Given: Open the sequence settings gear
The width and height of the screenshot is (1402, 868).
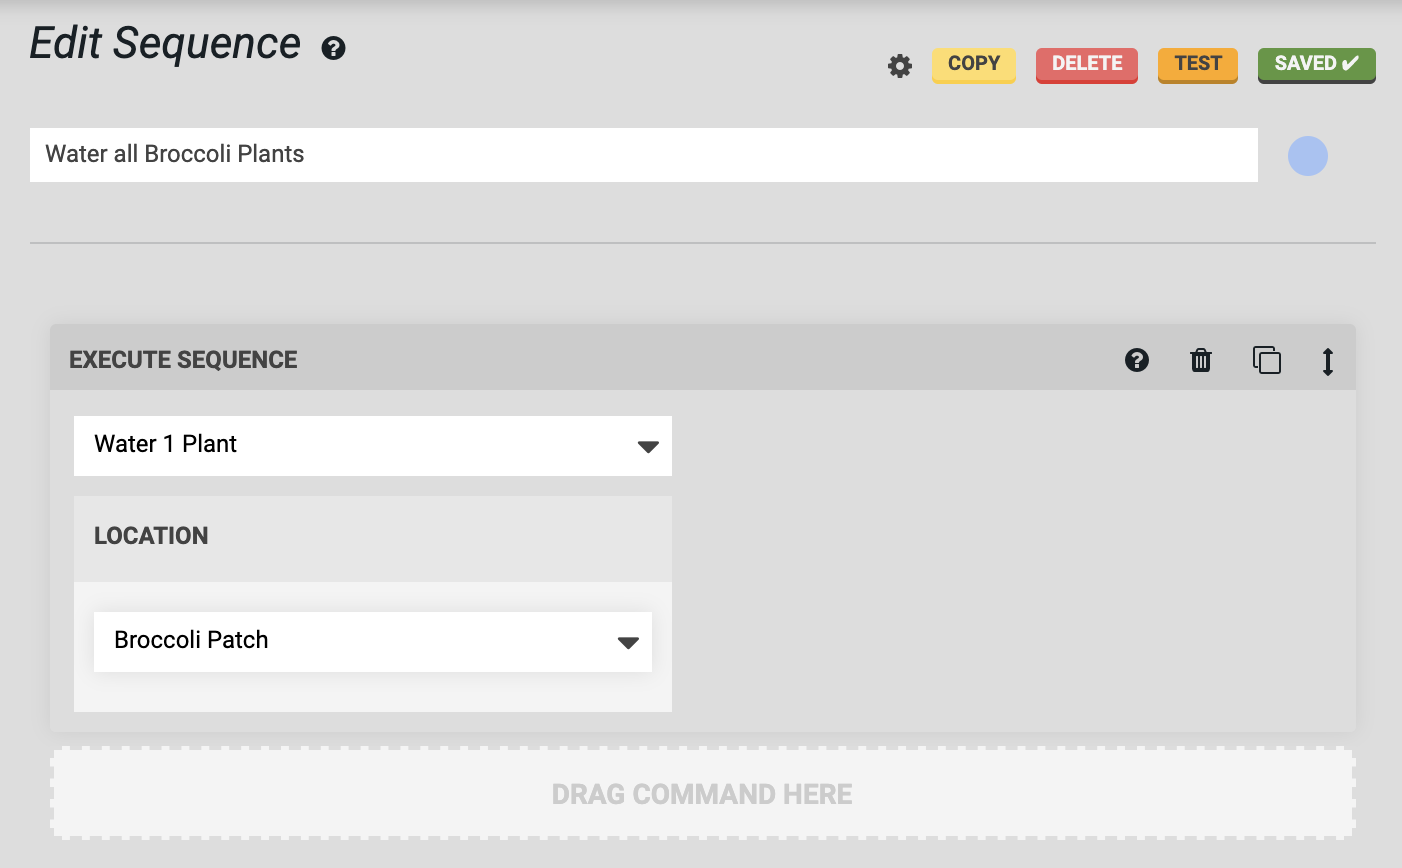Looking at the screenshot, I should coord(899,65).
